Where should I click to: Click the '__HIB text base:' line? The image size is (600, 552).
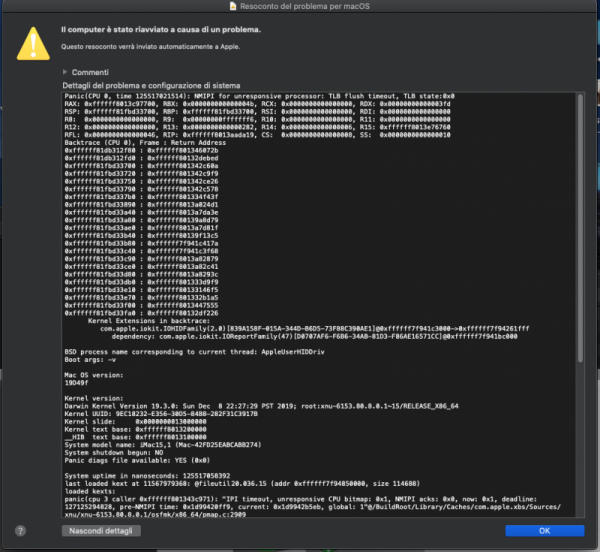tap(135, 437)
